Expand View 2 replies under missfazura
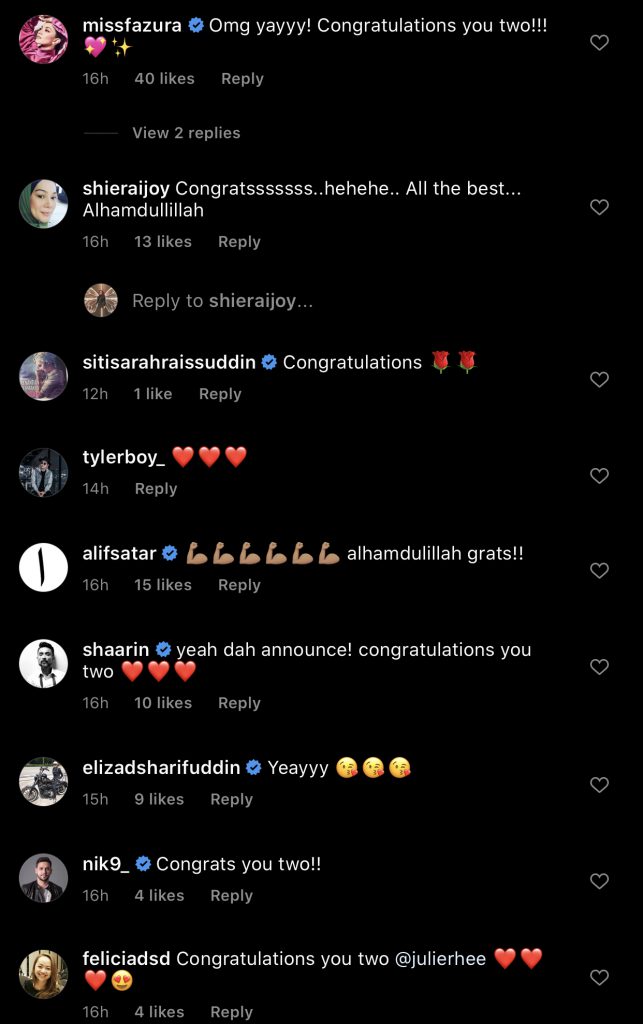643x1024 pixels. (x=186, y=133)
